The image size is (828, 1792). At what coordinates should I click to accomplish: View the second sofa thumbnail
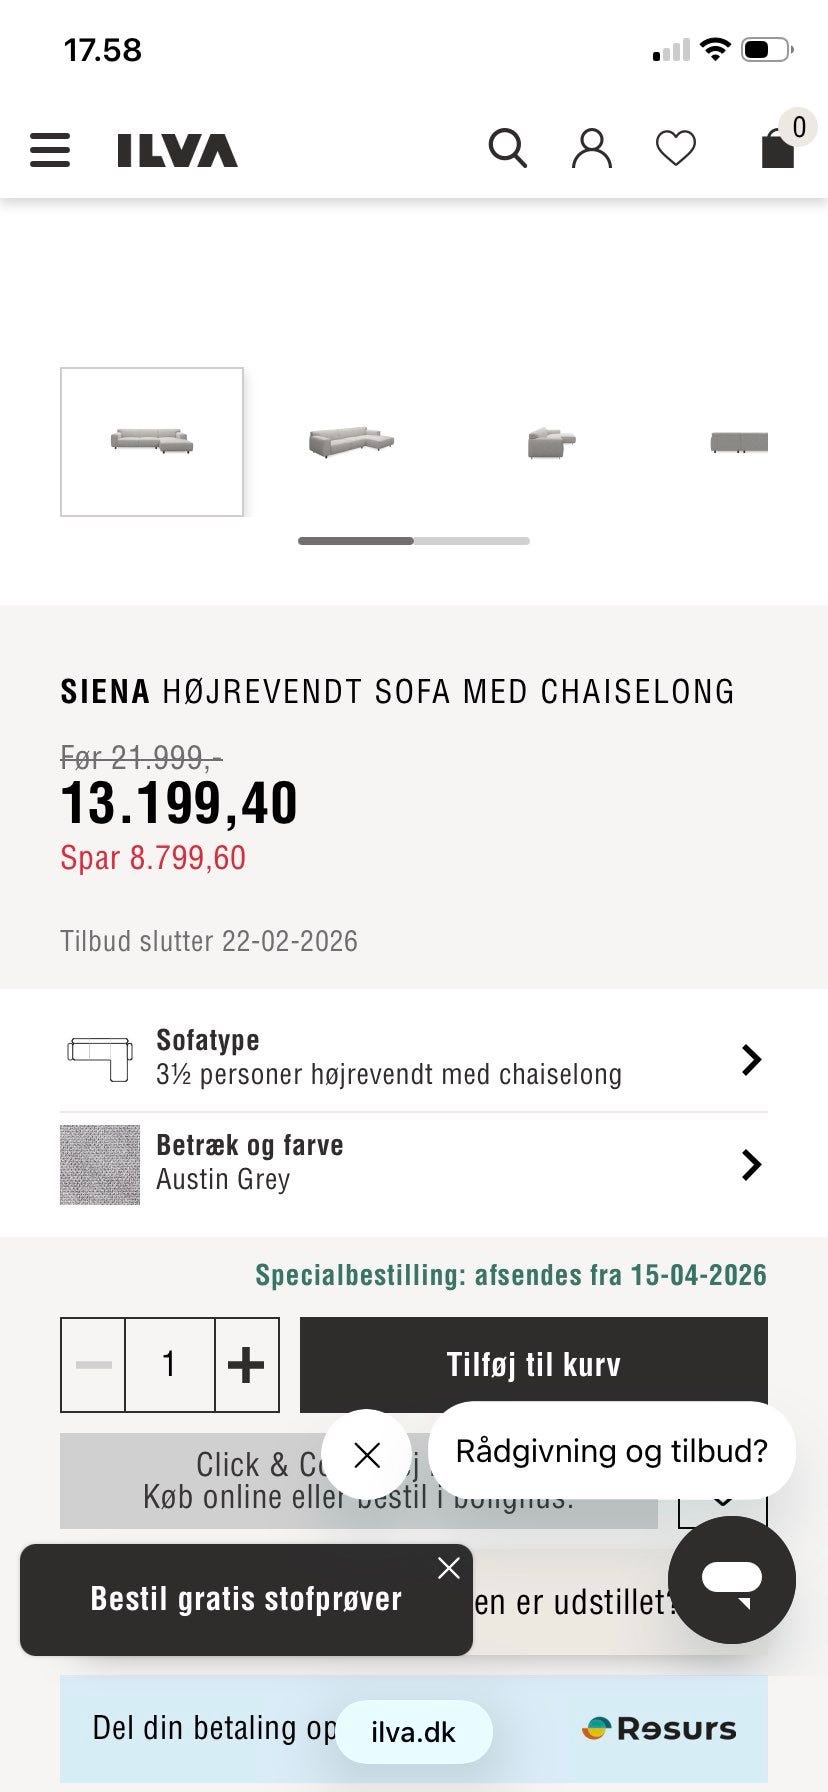tap(351, 441)
